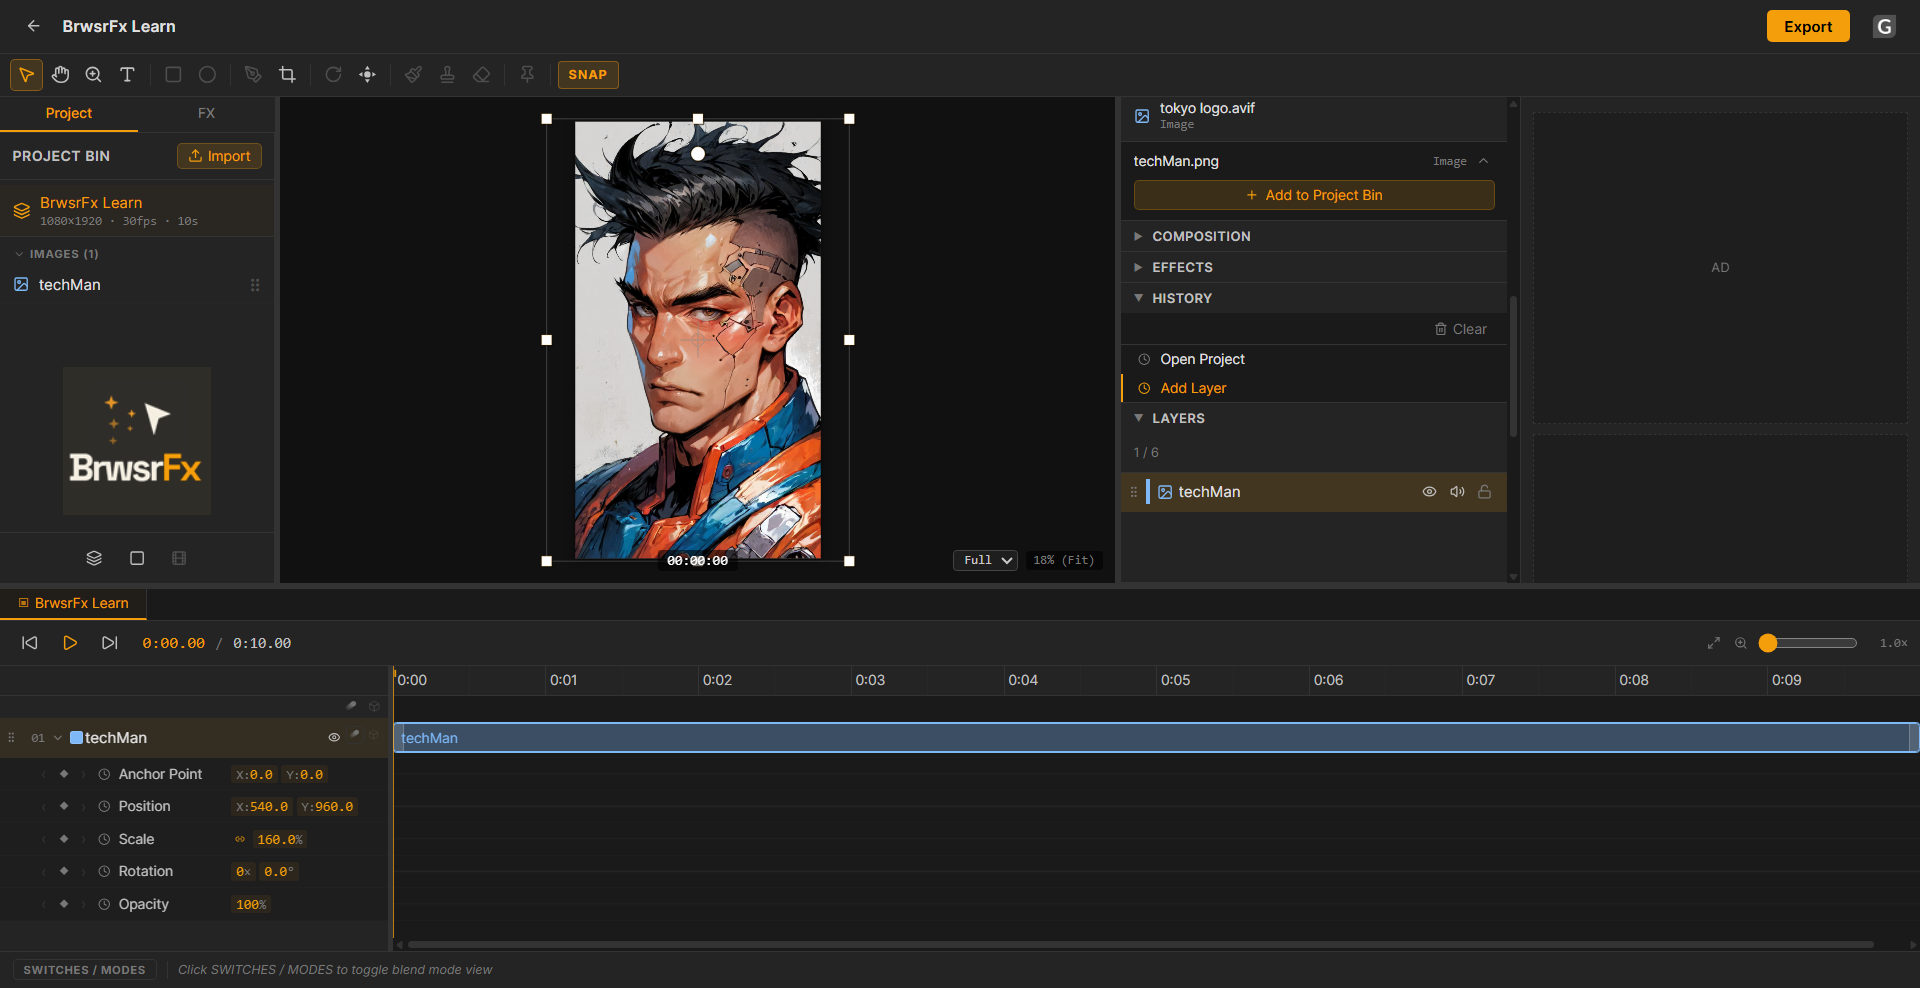The height and width of the screenshot is (988, 1920).
Task: Lock the techMan layer
Action: click(x=1485, y=492)
